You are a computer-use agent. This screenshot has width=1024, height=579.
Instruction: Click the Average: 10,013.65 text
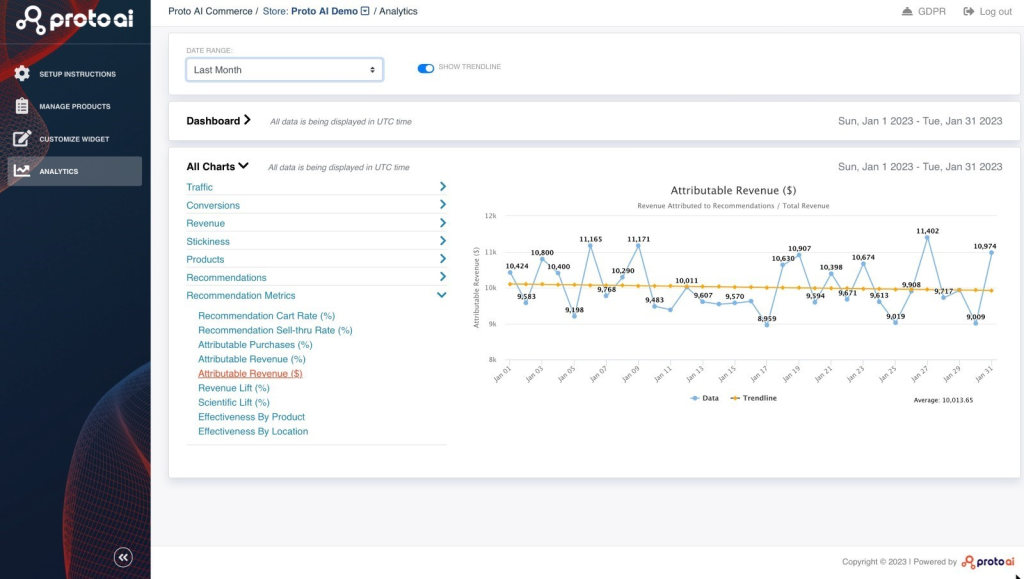tap(943, 400)
